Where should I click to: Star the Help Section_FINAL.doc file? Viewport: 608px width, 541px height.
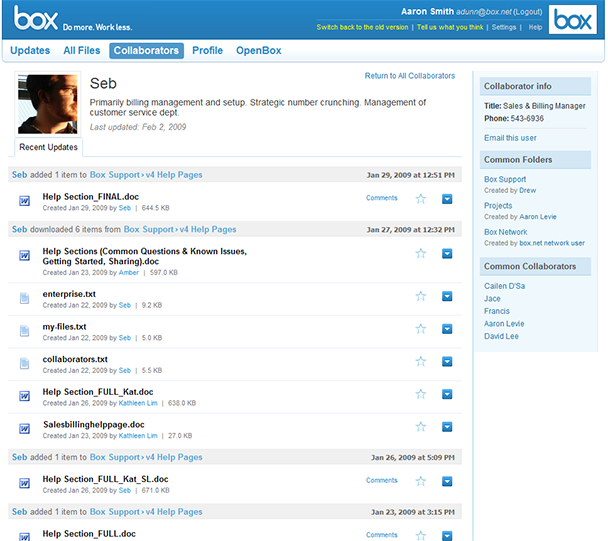click(x=421, y=199)
